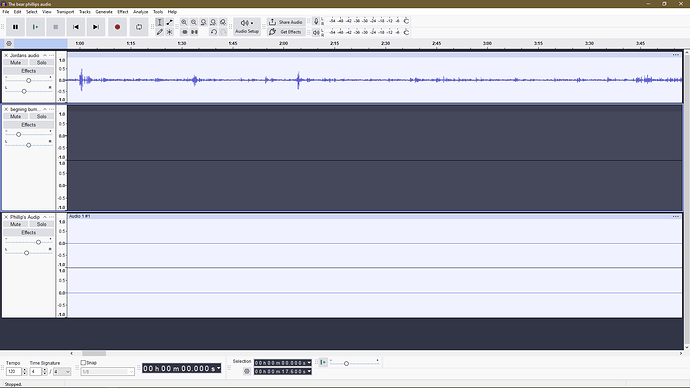Start recording with the red Record button
The height and width of the screenshot is (388, 690).
117,27
